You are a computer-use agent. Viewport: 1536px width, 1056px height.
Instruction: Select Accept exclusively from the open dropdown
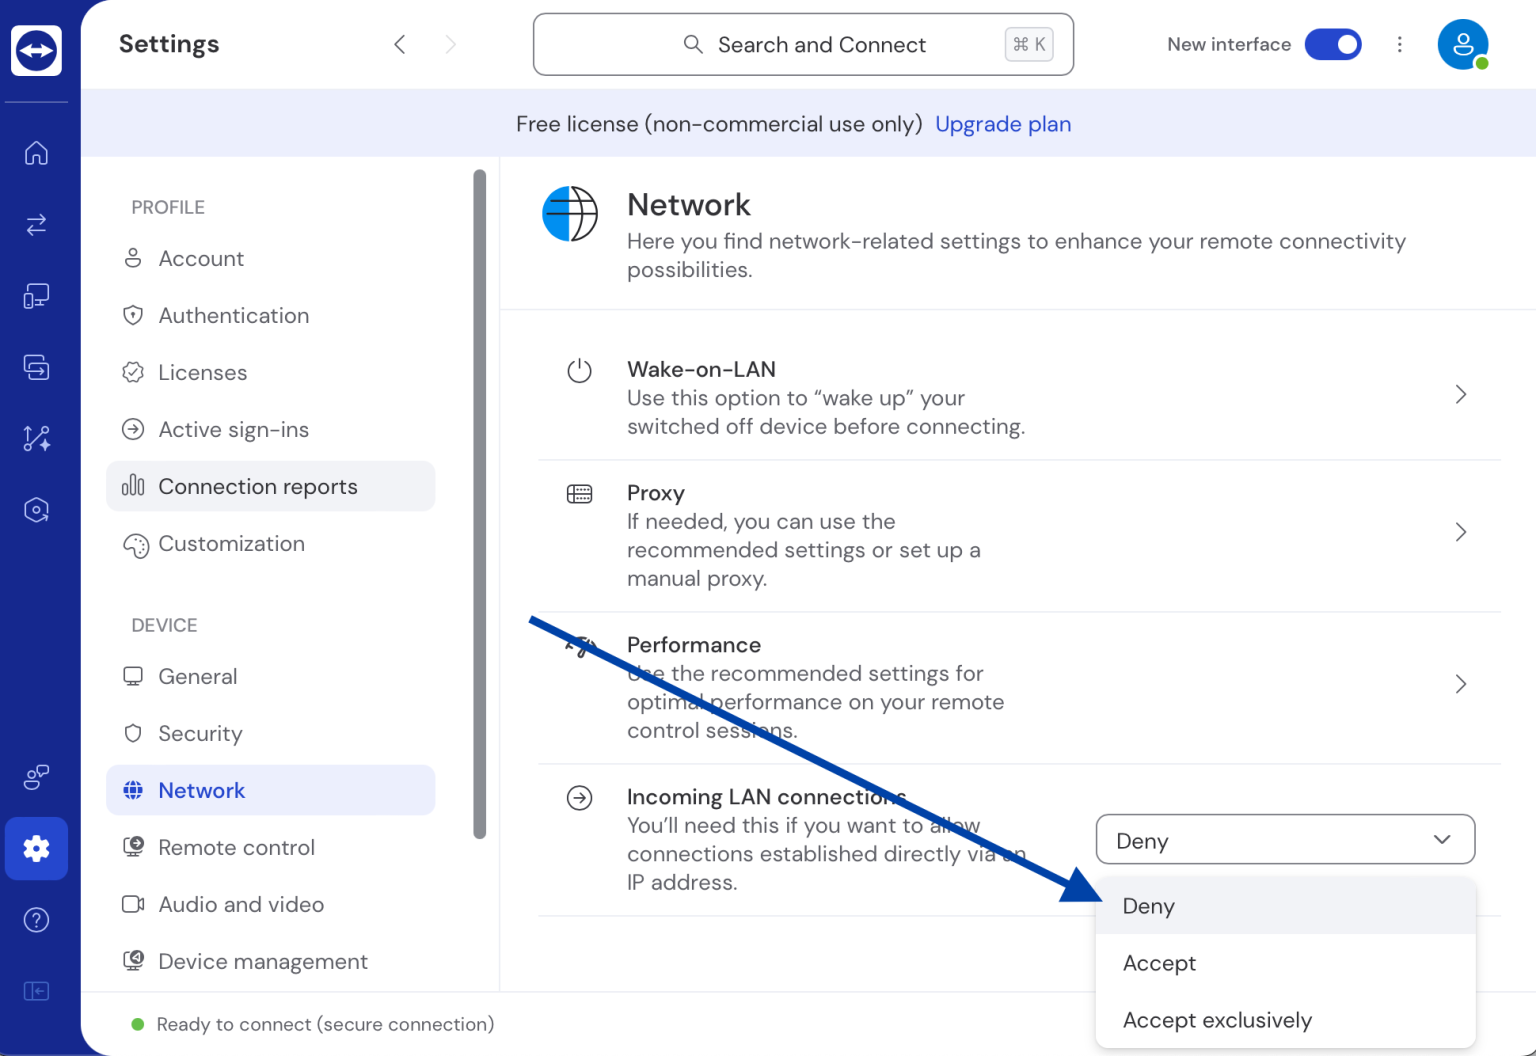click(1217, 1020)
